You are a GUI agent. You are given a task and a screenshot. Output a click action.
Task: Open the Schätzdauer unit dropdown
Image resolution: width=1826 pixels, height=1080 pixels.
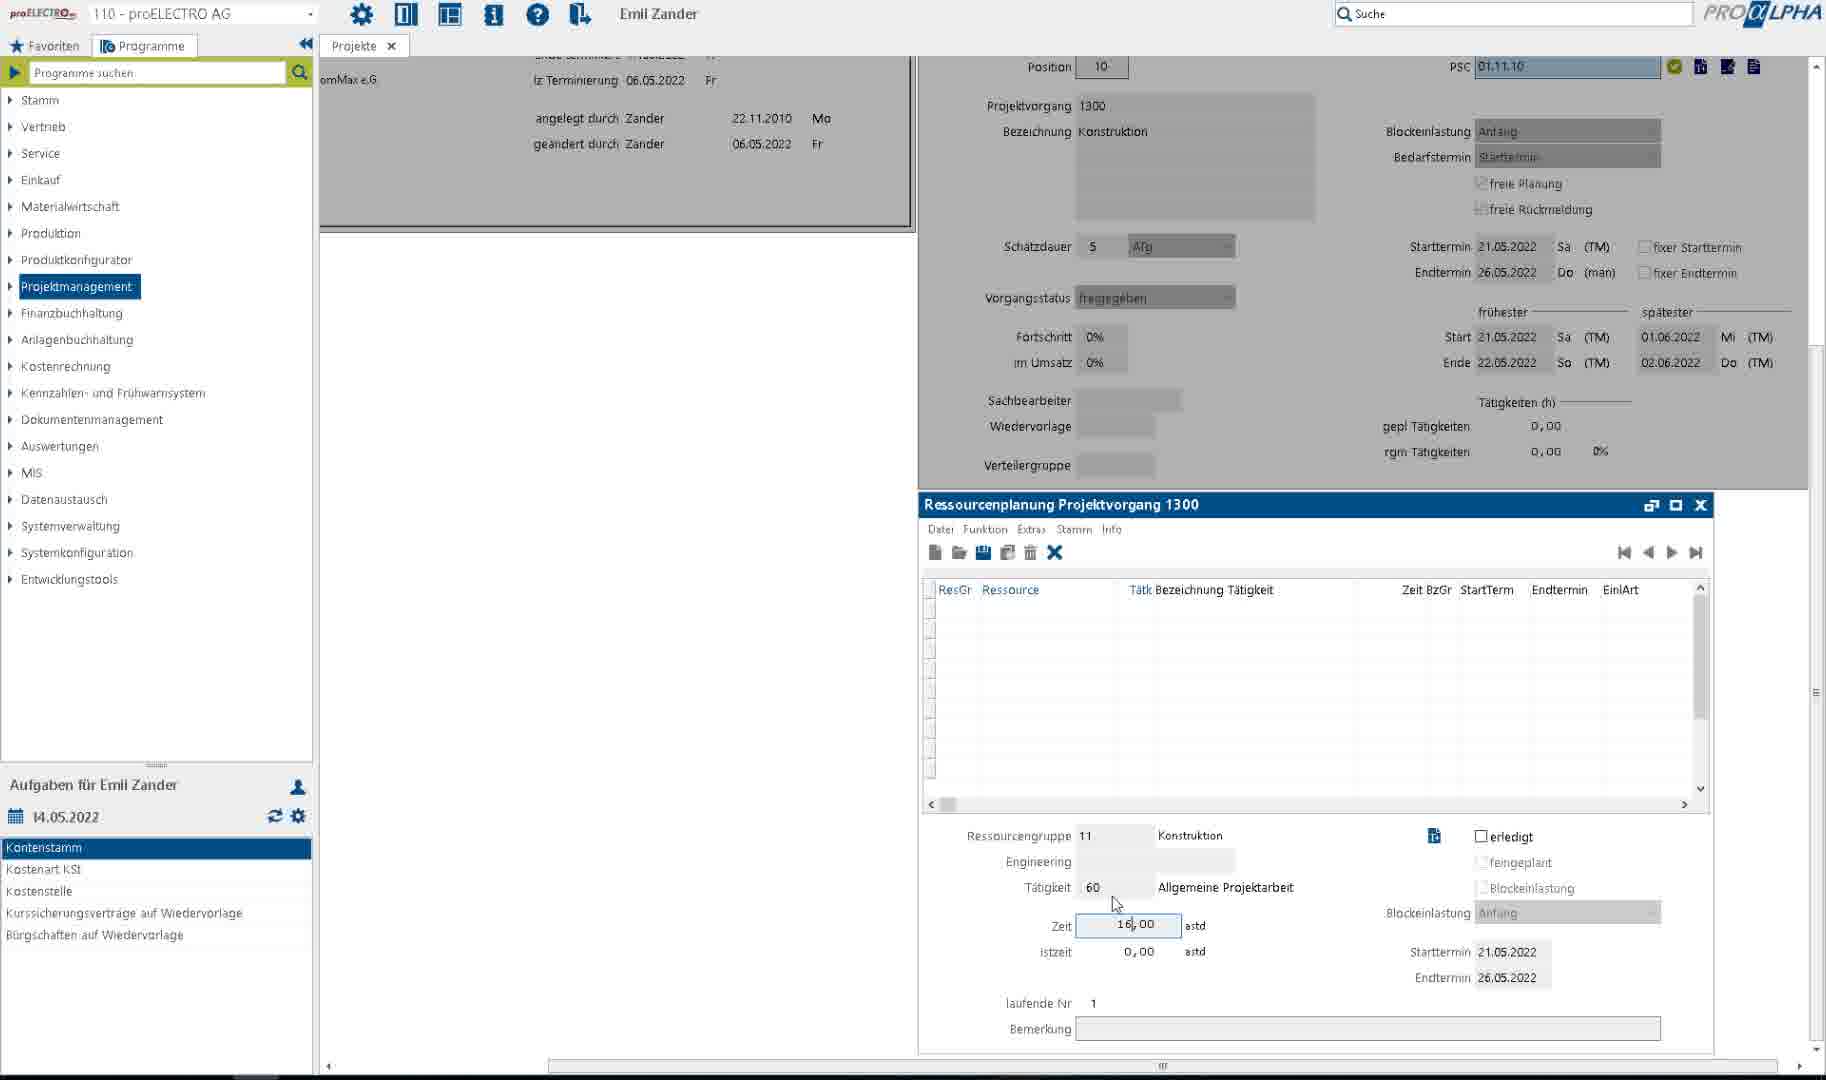[1182, 246]
